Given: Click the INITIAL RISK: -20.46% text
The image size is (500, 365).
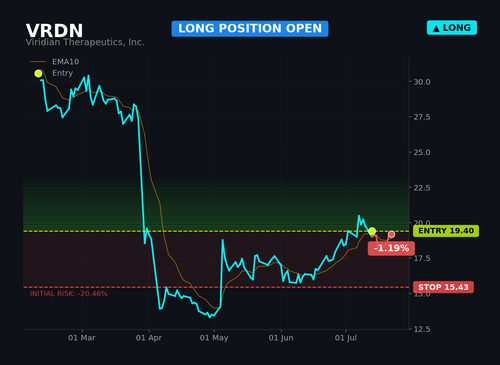Looking at the screenshot, I should (x=69, y=294).
